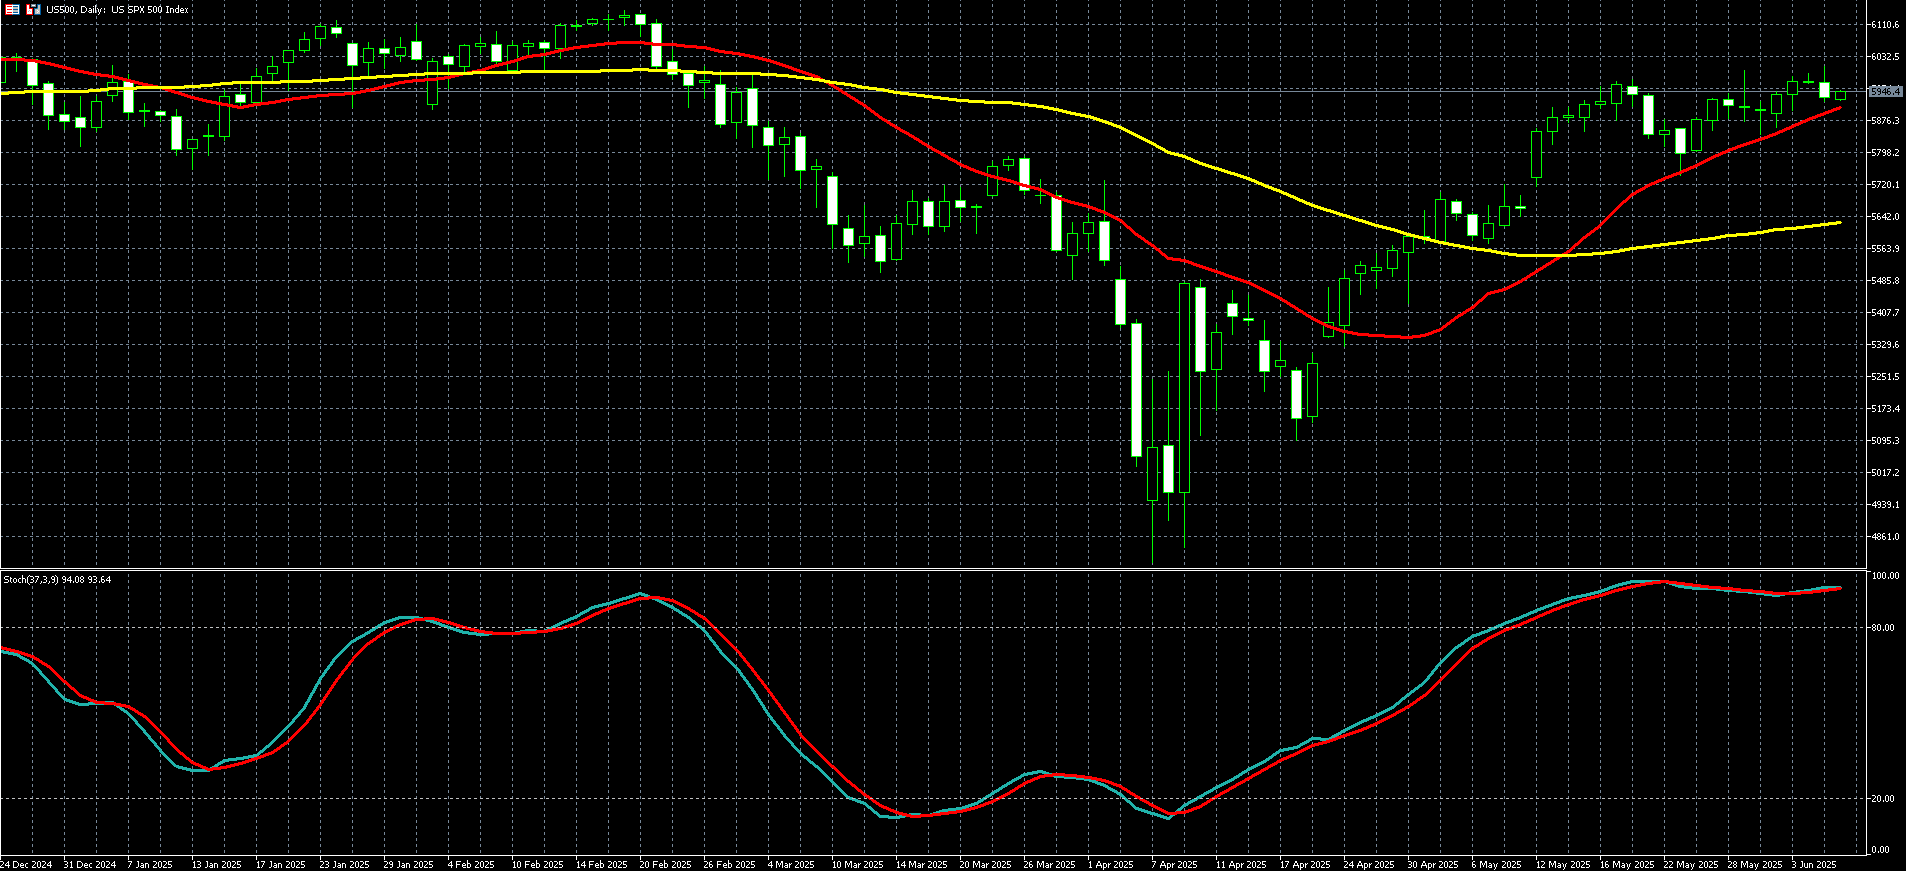Viewport: 1906px width, 871px height.
Task: Click the '31 Dec 2024' date label
Action: coord(90,864)
